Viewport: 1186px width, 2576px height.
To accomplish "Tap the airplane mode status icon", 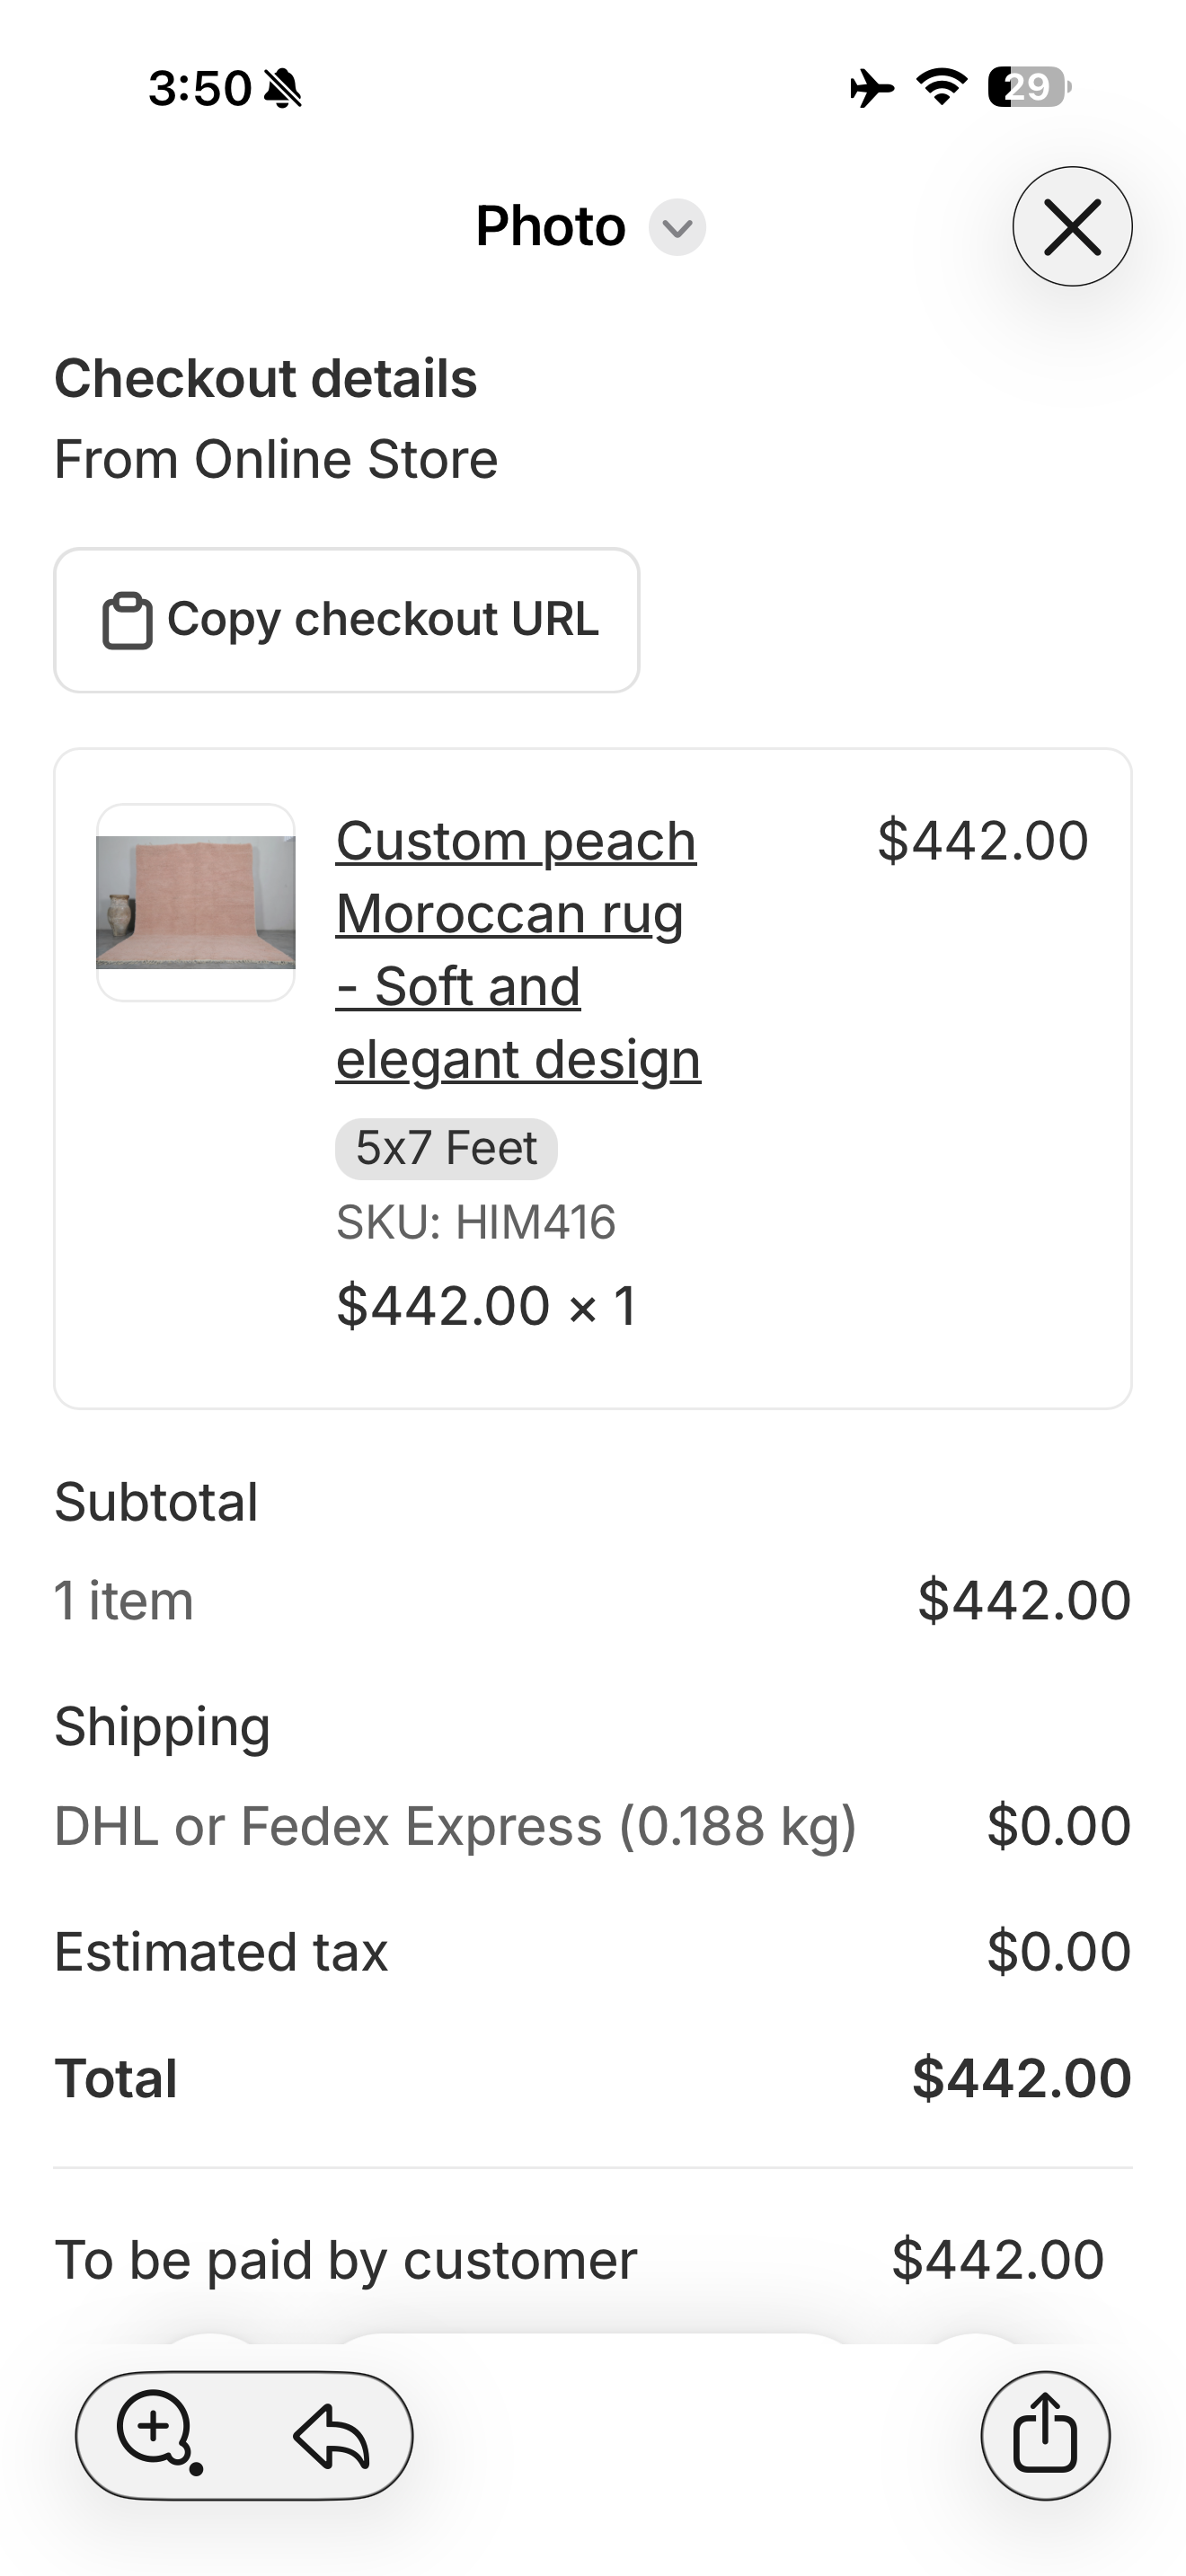I will [x=871, y=88].
